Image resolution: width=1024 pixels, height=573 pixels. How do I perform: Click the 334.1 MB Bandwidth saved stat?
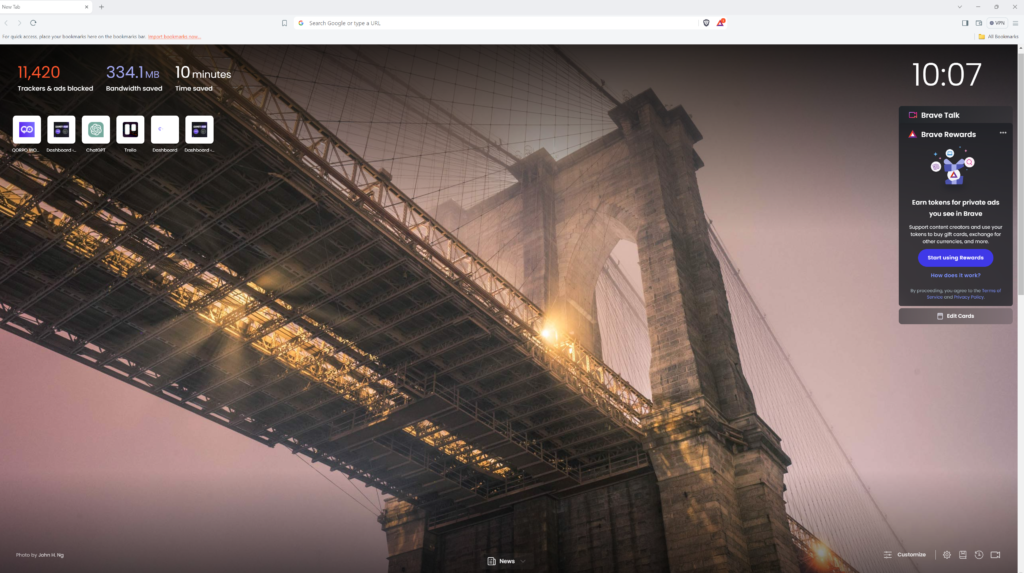[134, 78]
